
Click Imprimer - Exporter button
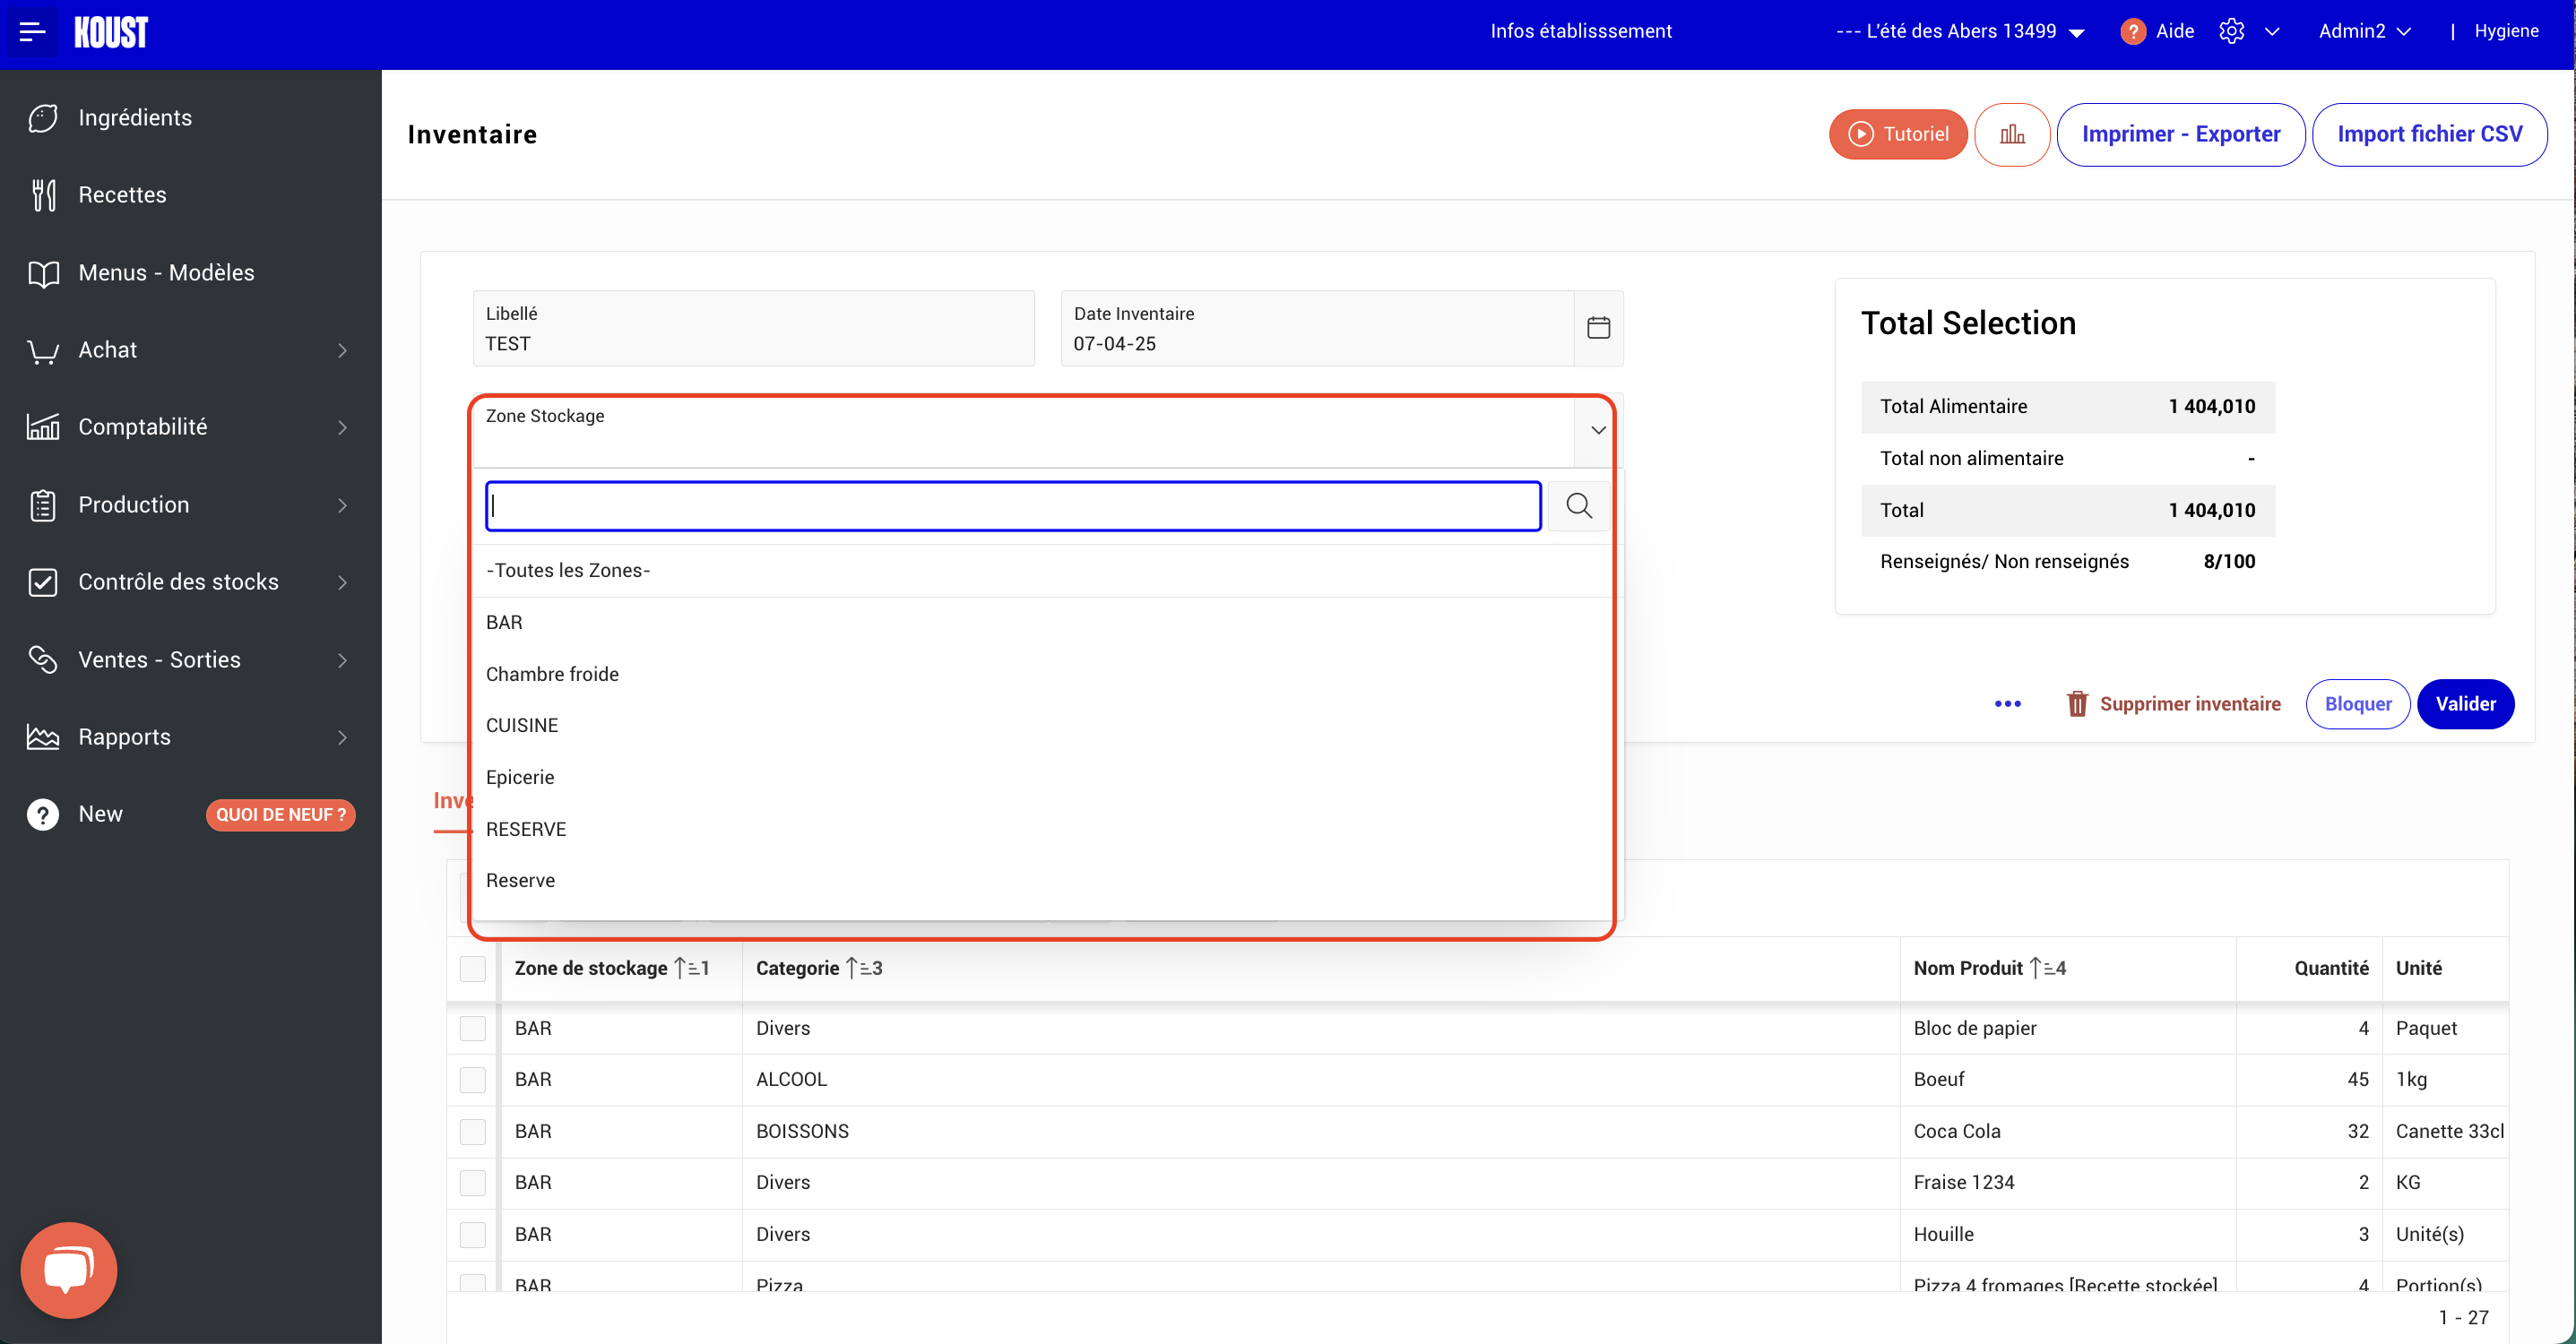click(2181, 134)
